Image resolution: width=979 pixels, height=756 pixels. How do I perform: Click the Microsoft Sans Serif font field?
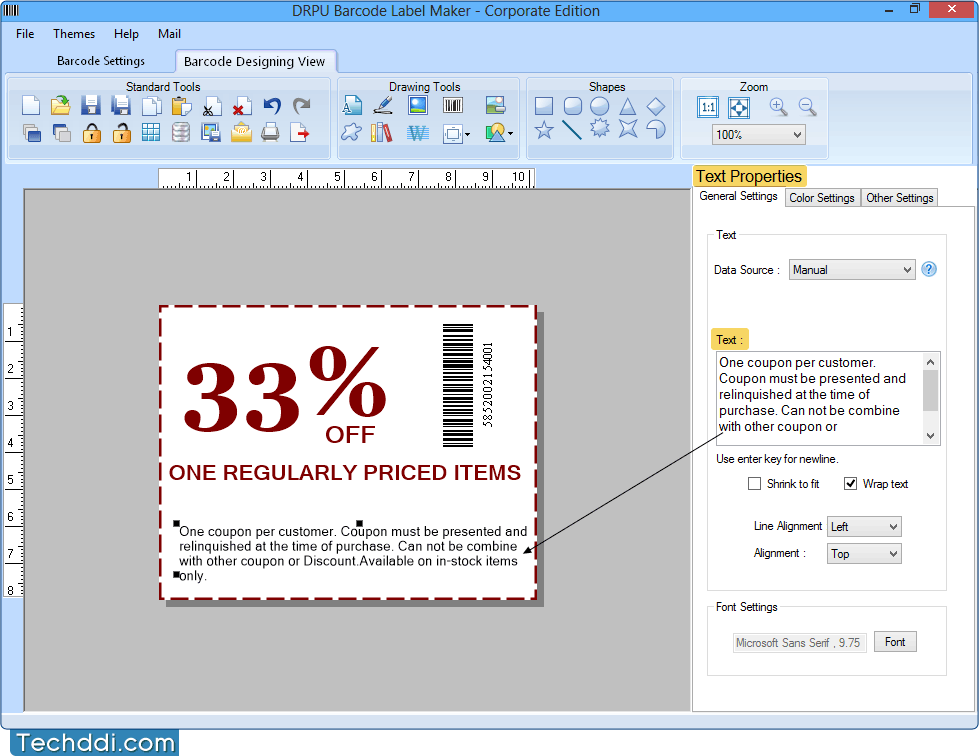799,642
